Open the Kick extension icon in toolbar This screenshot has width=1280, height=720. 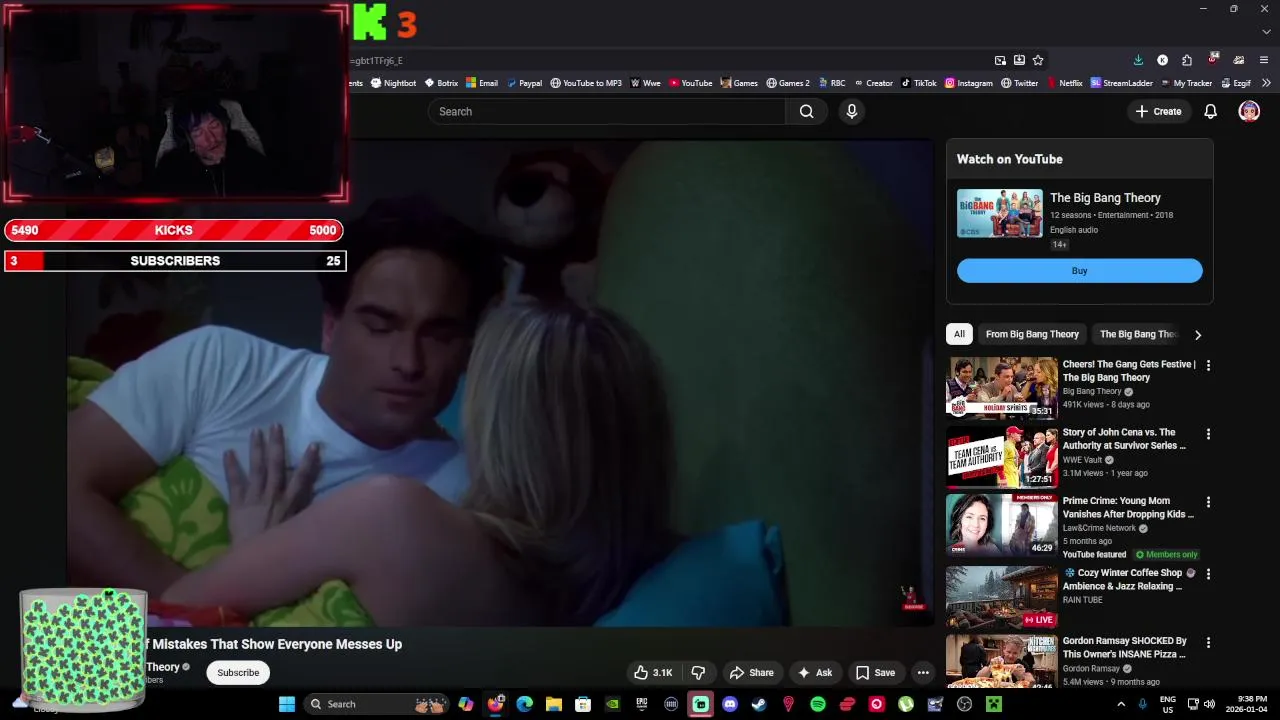(1162, 60)
